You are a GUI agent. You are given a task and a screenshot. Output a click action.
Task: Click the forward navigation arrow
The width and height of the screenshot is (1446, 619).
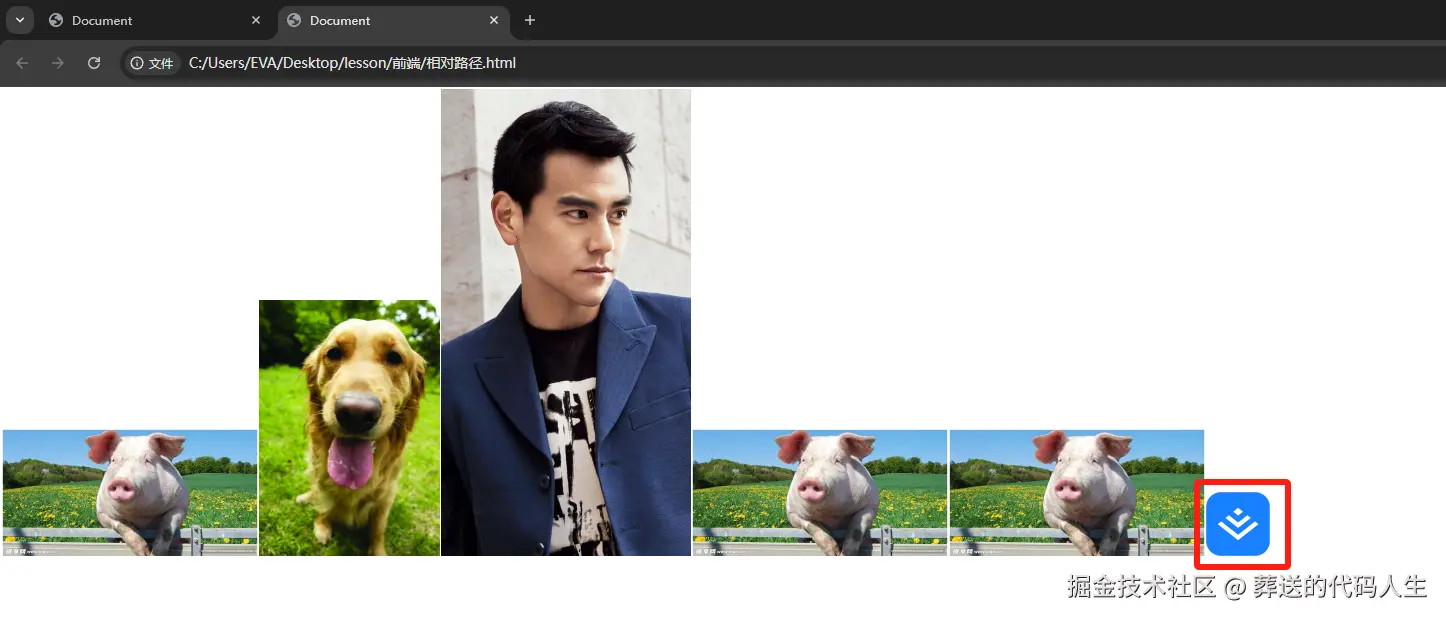[x=58, y=62]
